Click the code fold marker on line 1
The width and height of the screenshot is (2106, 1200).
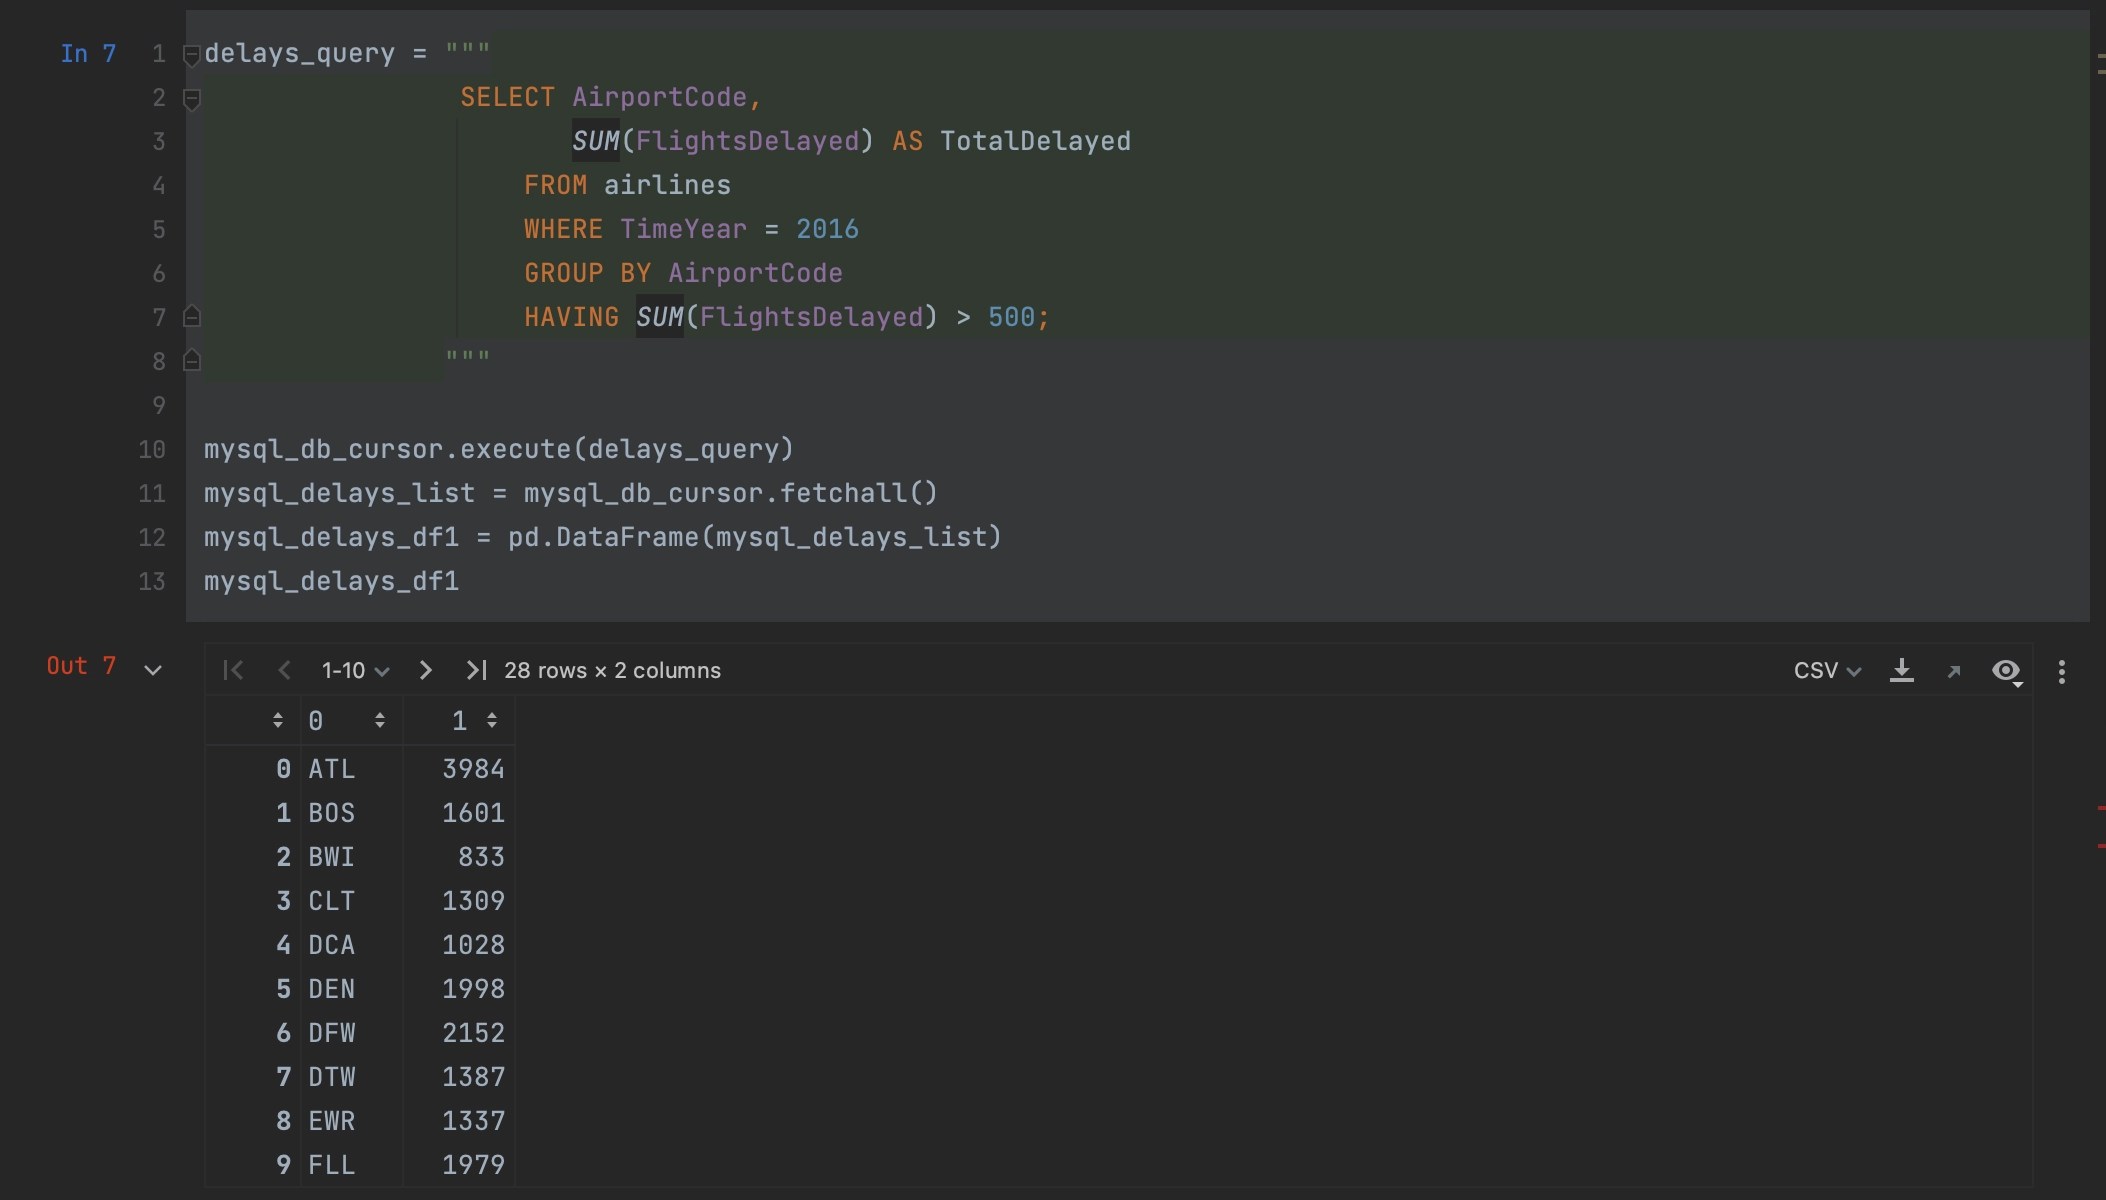(x=191, y=56)
